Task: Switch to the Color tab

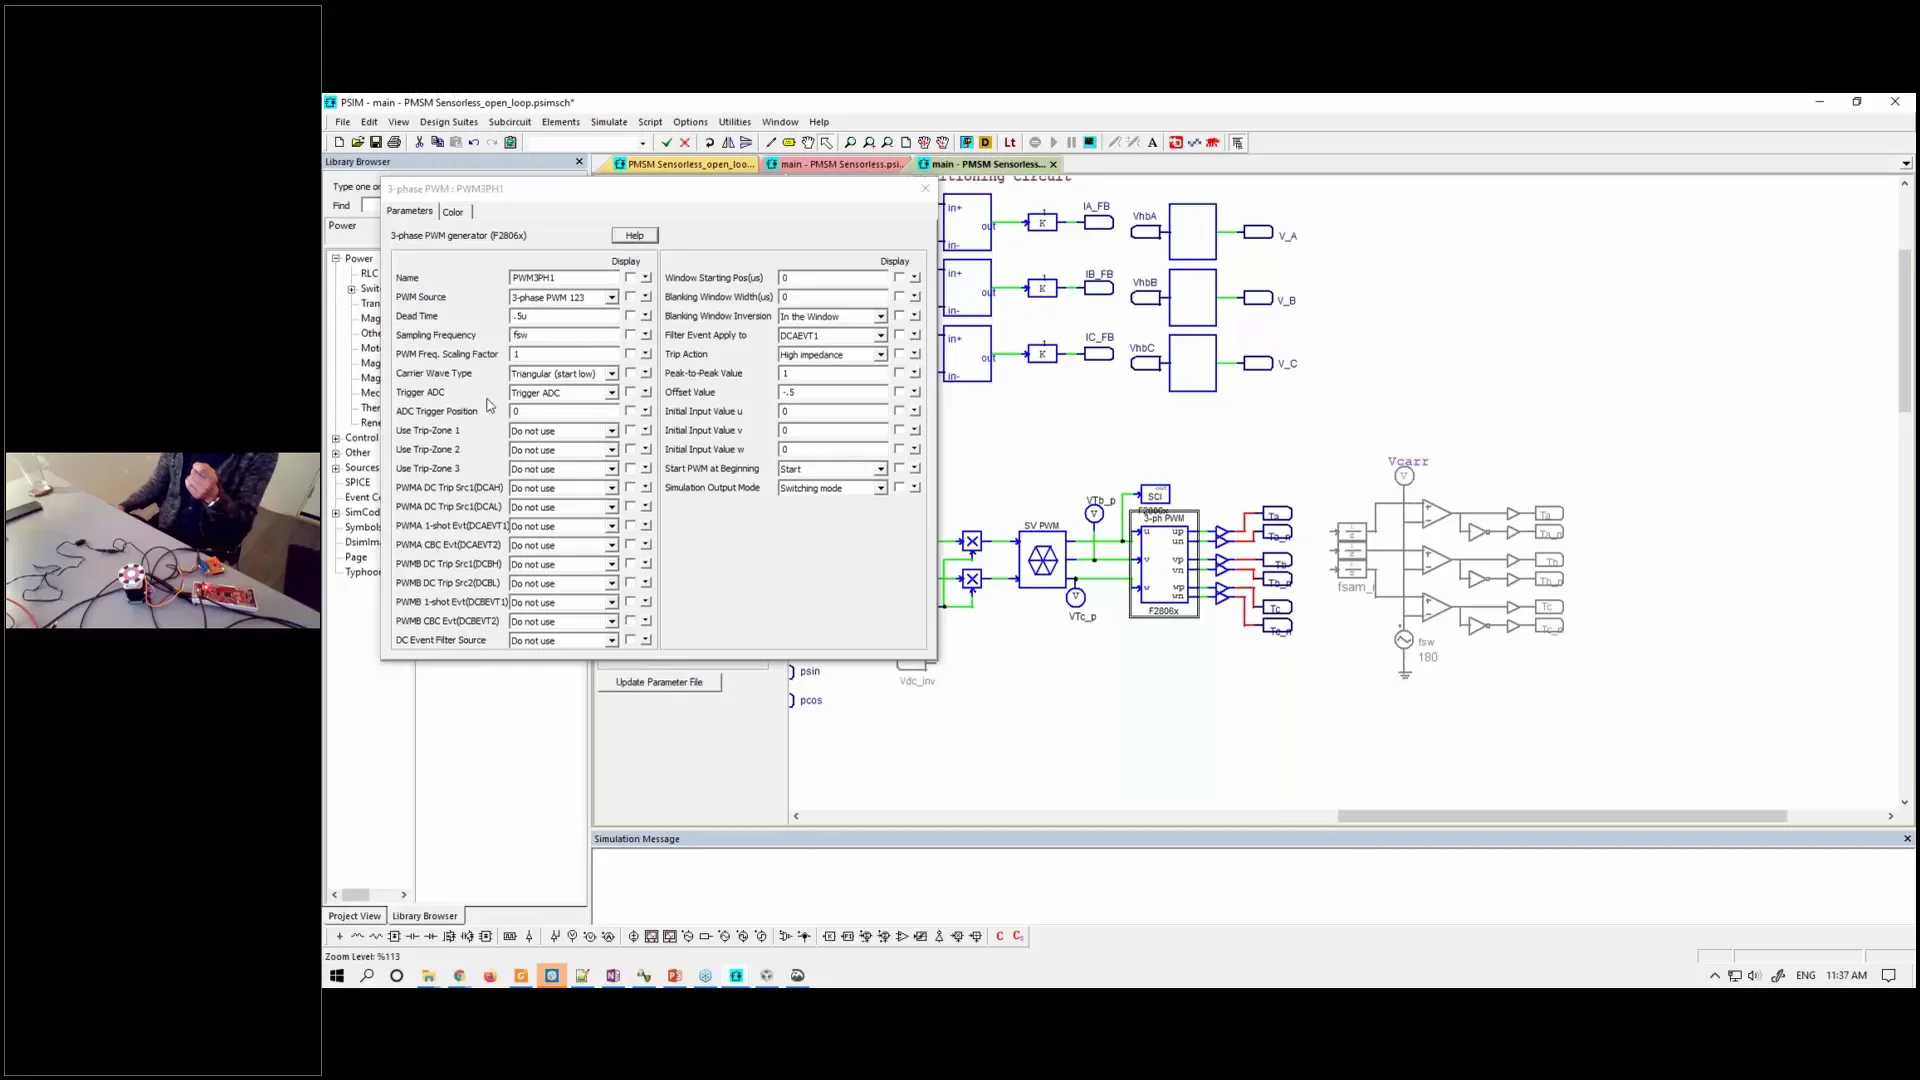Action: [453, 212]
